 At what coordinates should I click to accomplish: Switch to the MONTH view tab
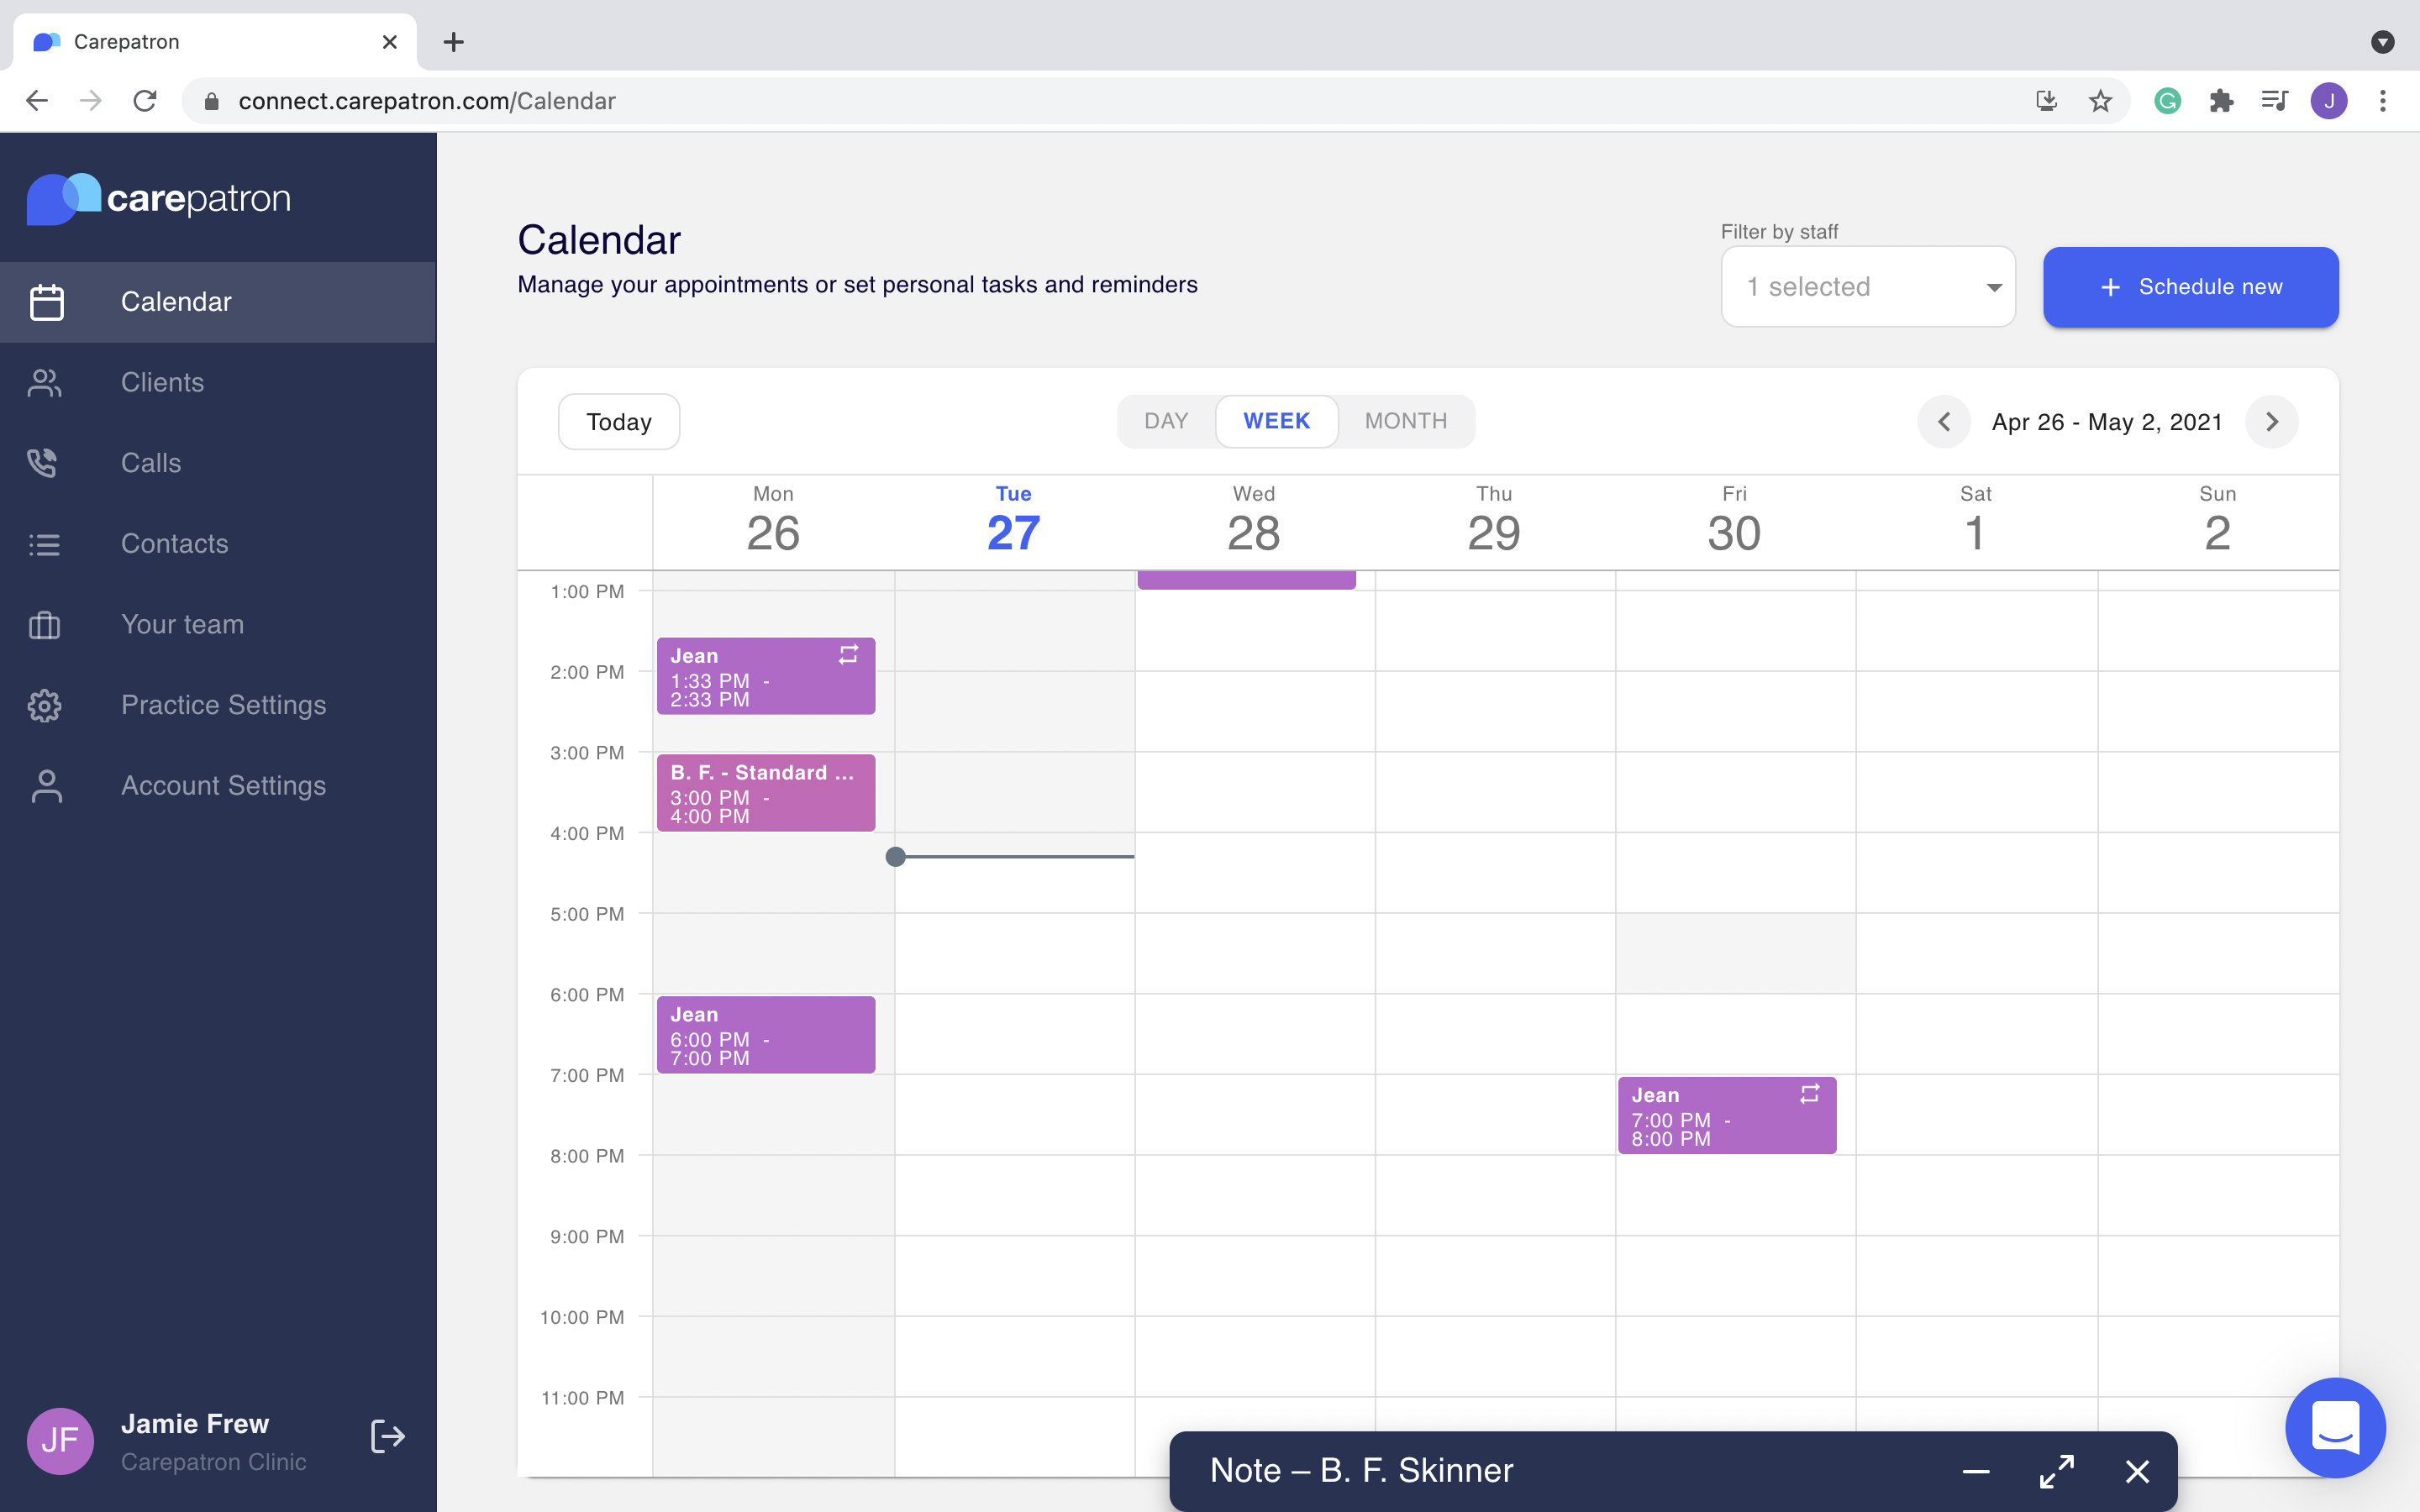tap(1405, 421)
